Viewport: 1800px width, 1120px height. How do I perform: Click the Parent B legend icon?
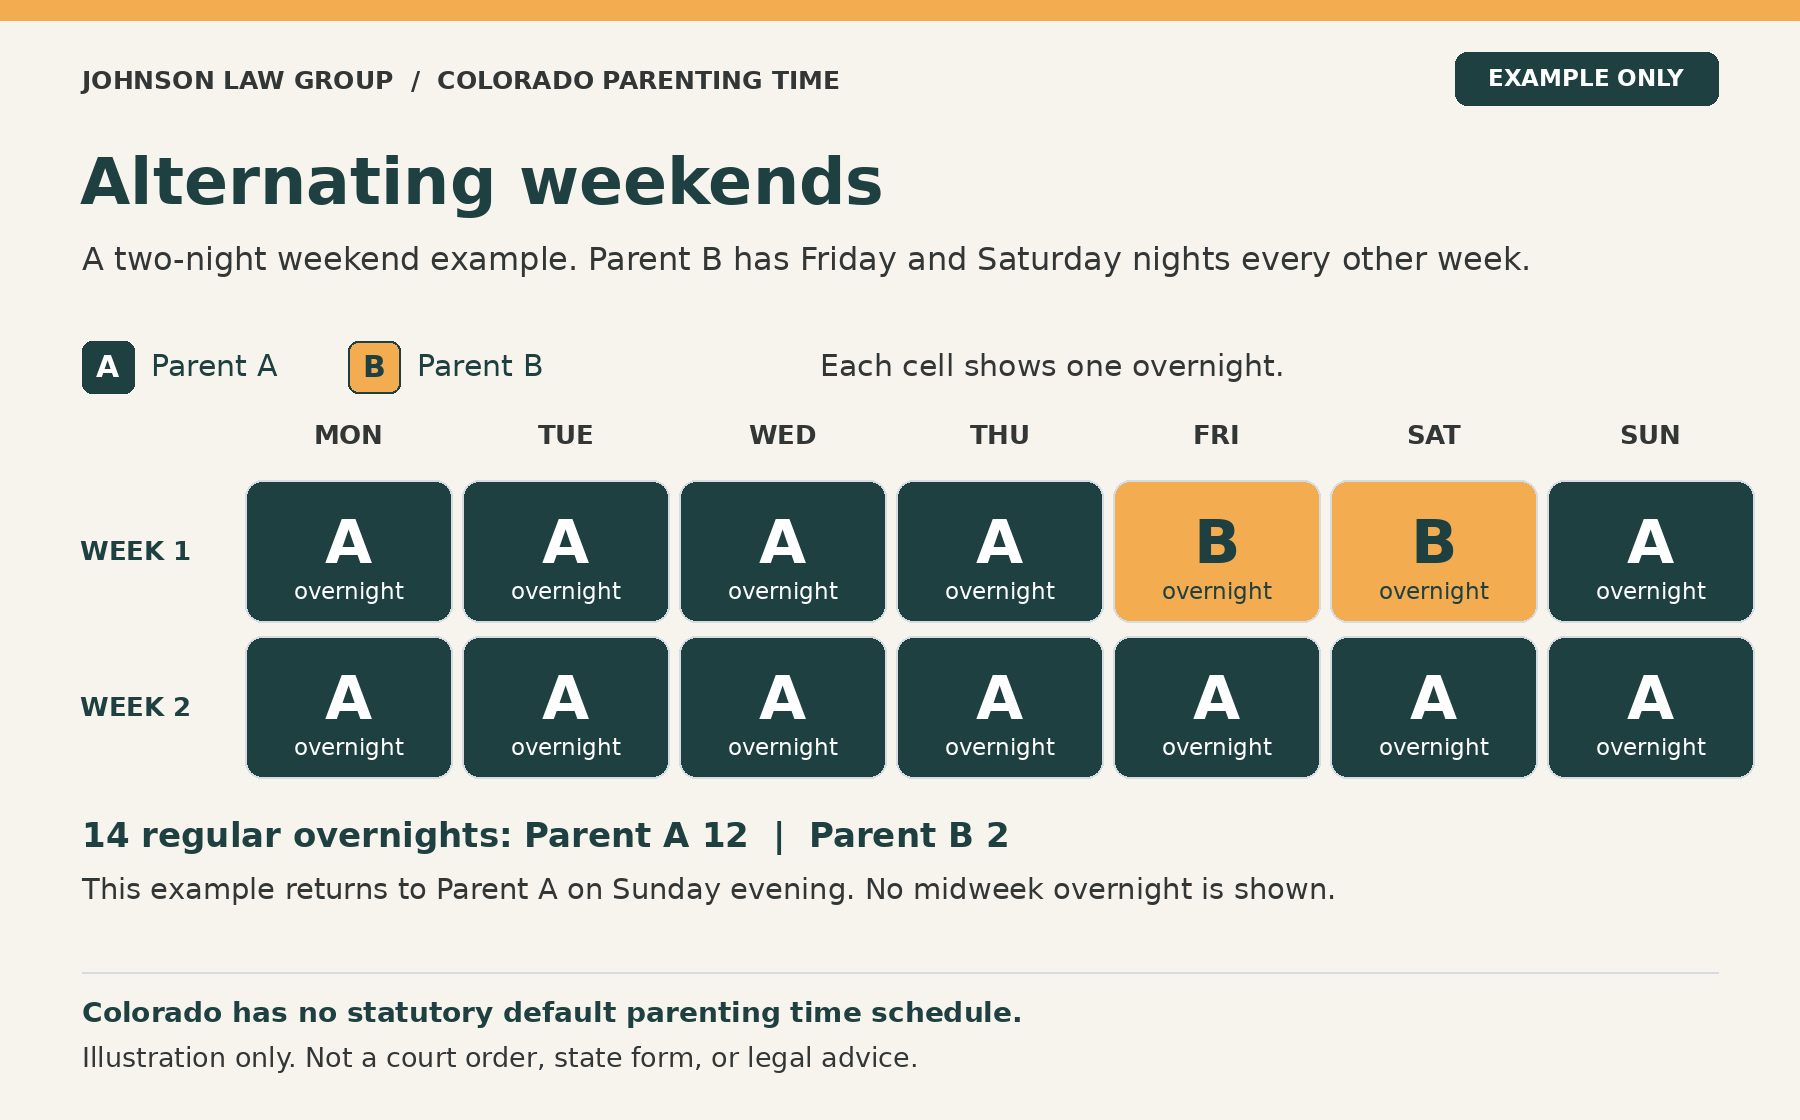click(x=374, y=367)
